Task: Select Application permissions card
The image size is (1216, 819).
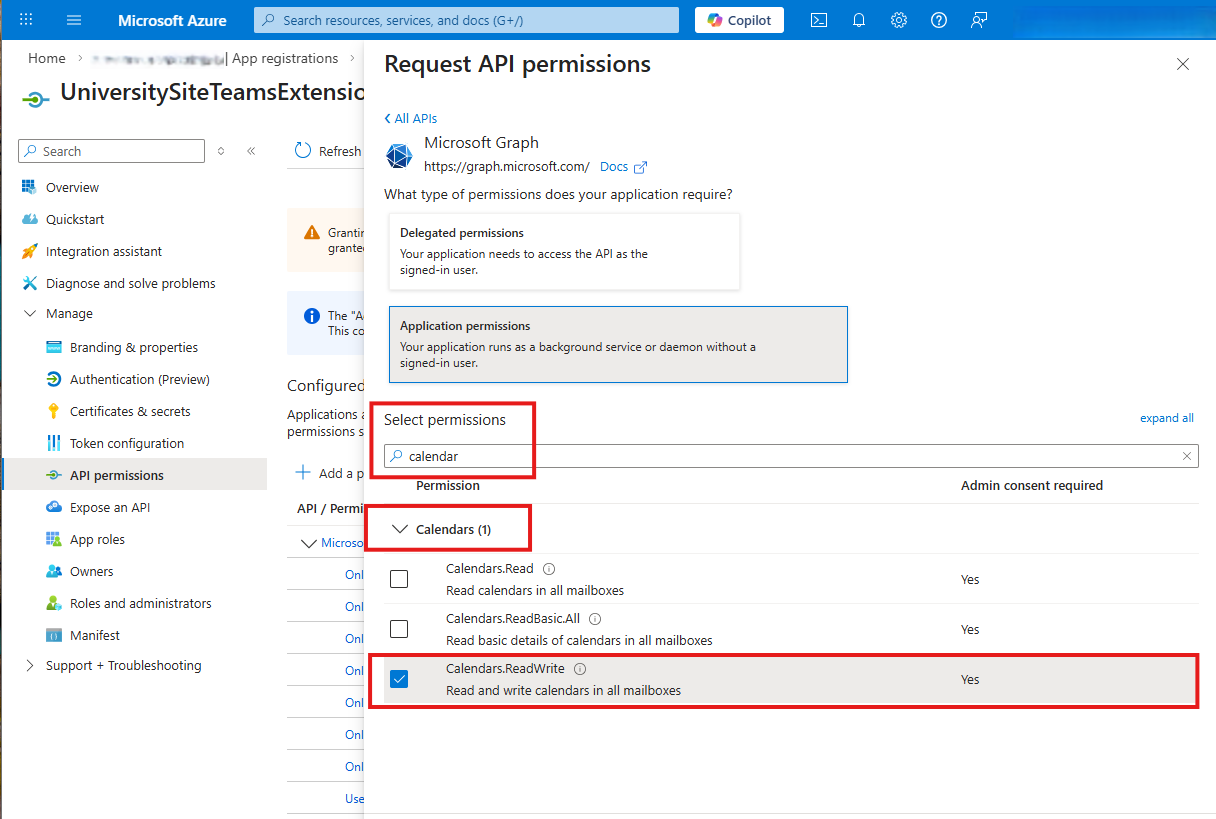Action: (618, 344)
